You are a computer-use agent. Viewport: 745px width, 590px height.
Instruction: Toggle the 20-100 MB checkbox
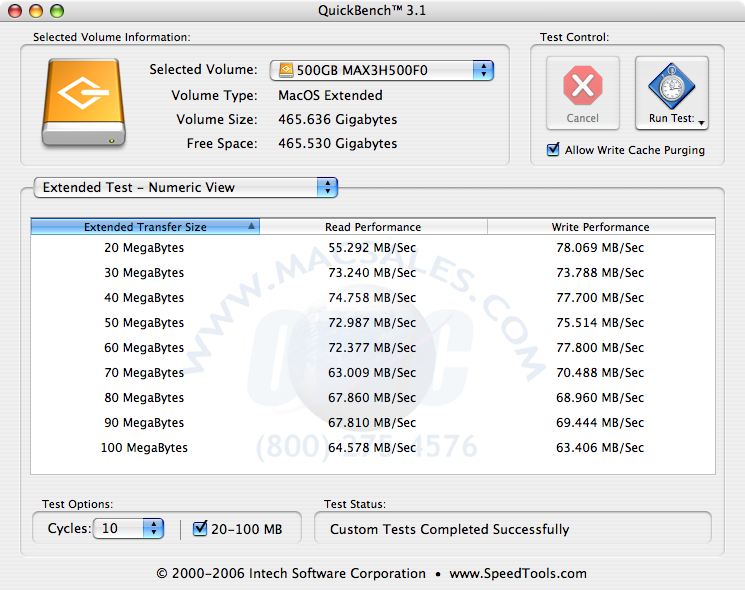point(200,528)
